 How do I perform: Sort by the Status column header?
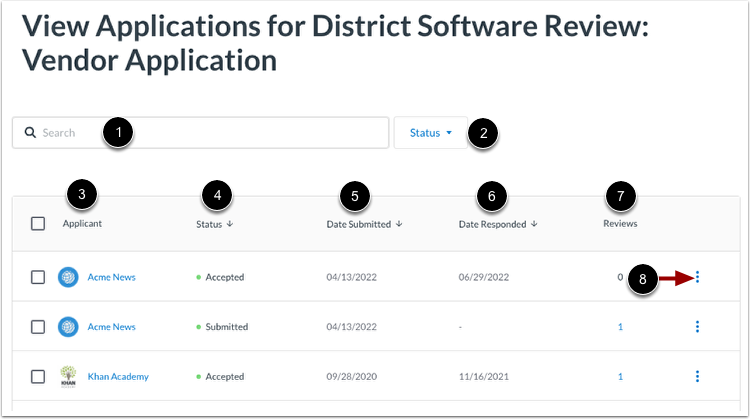tap(214, 224)
